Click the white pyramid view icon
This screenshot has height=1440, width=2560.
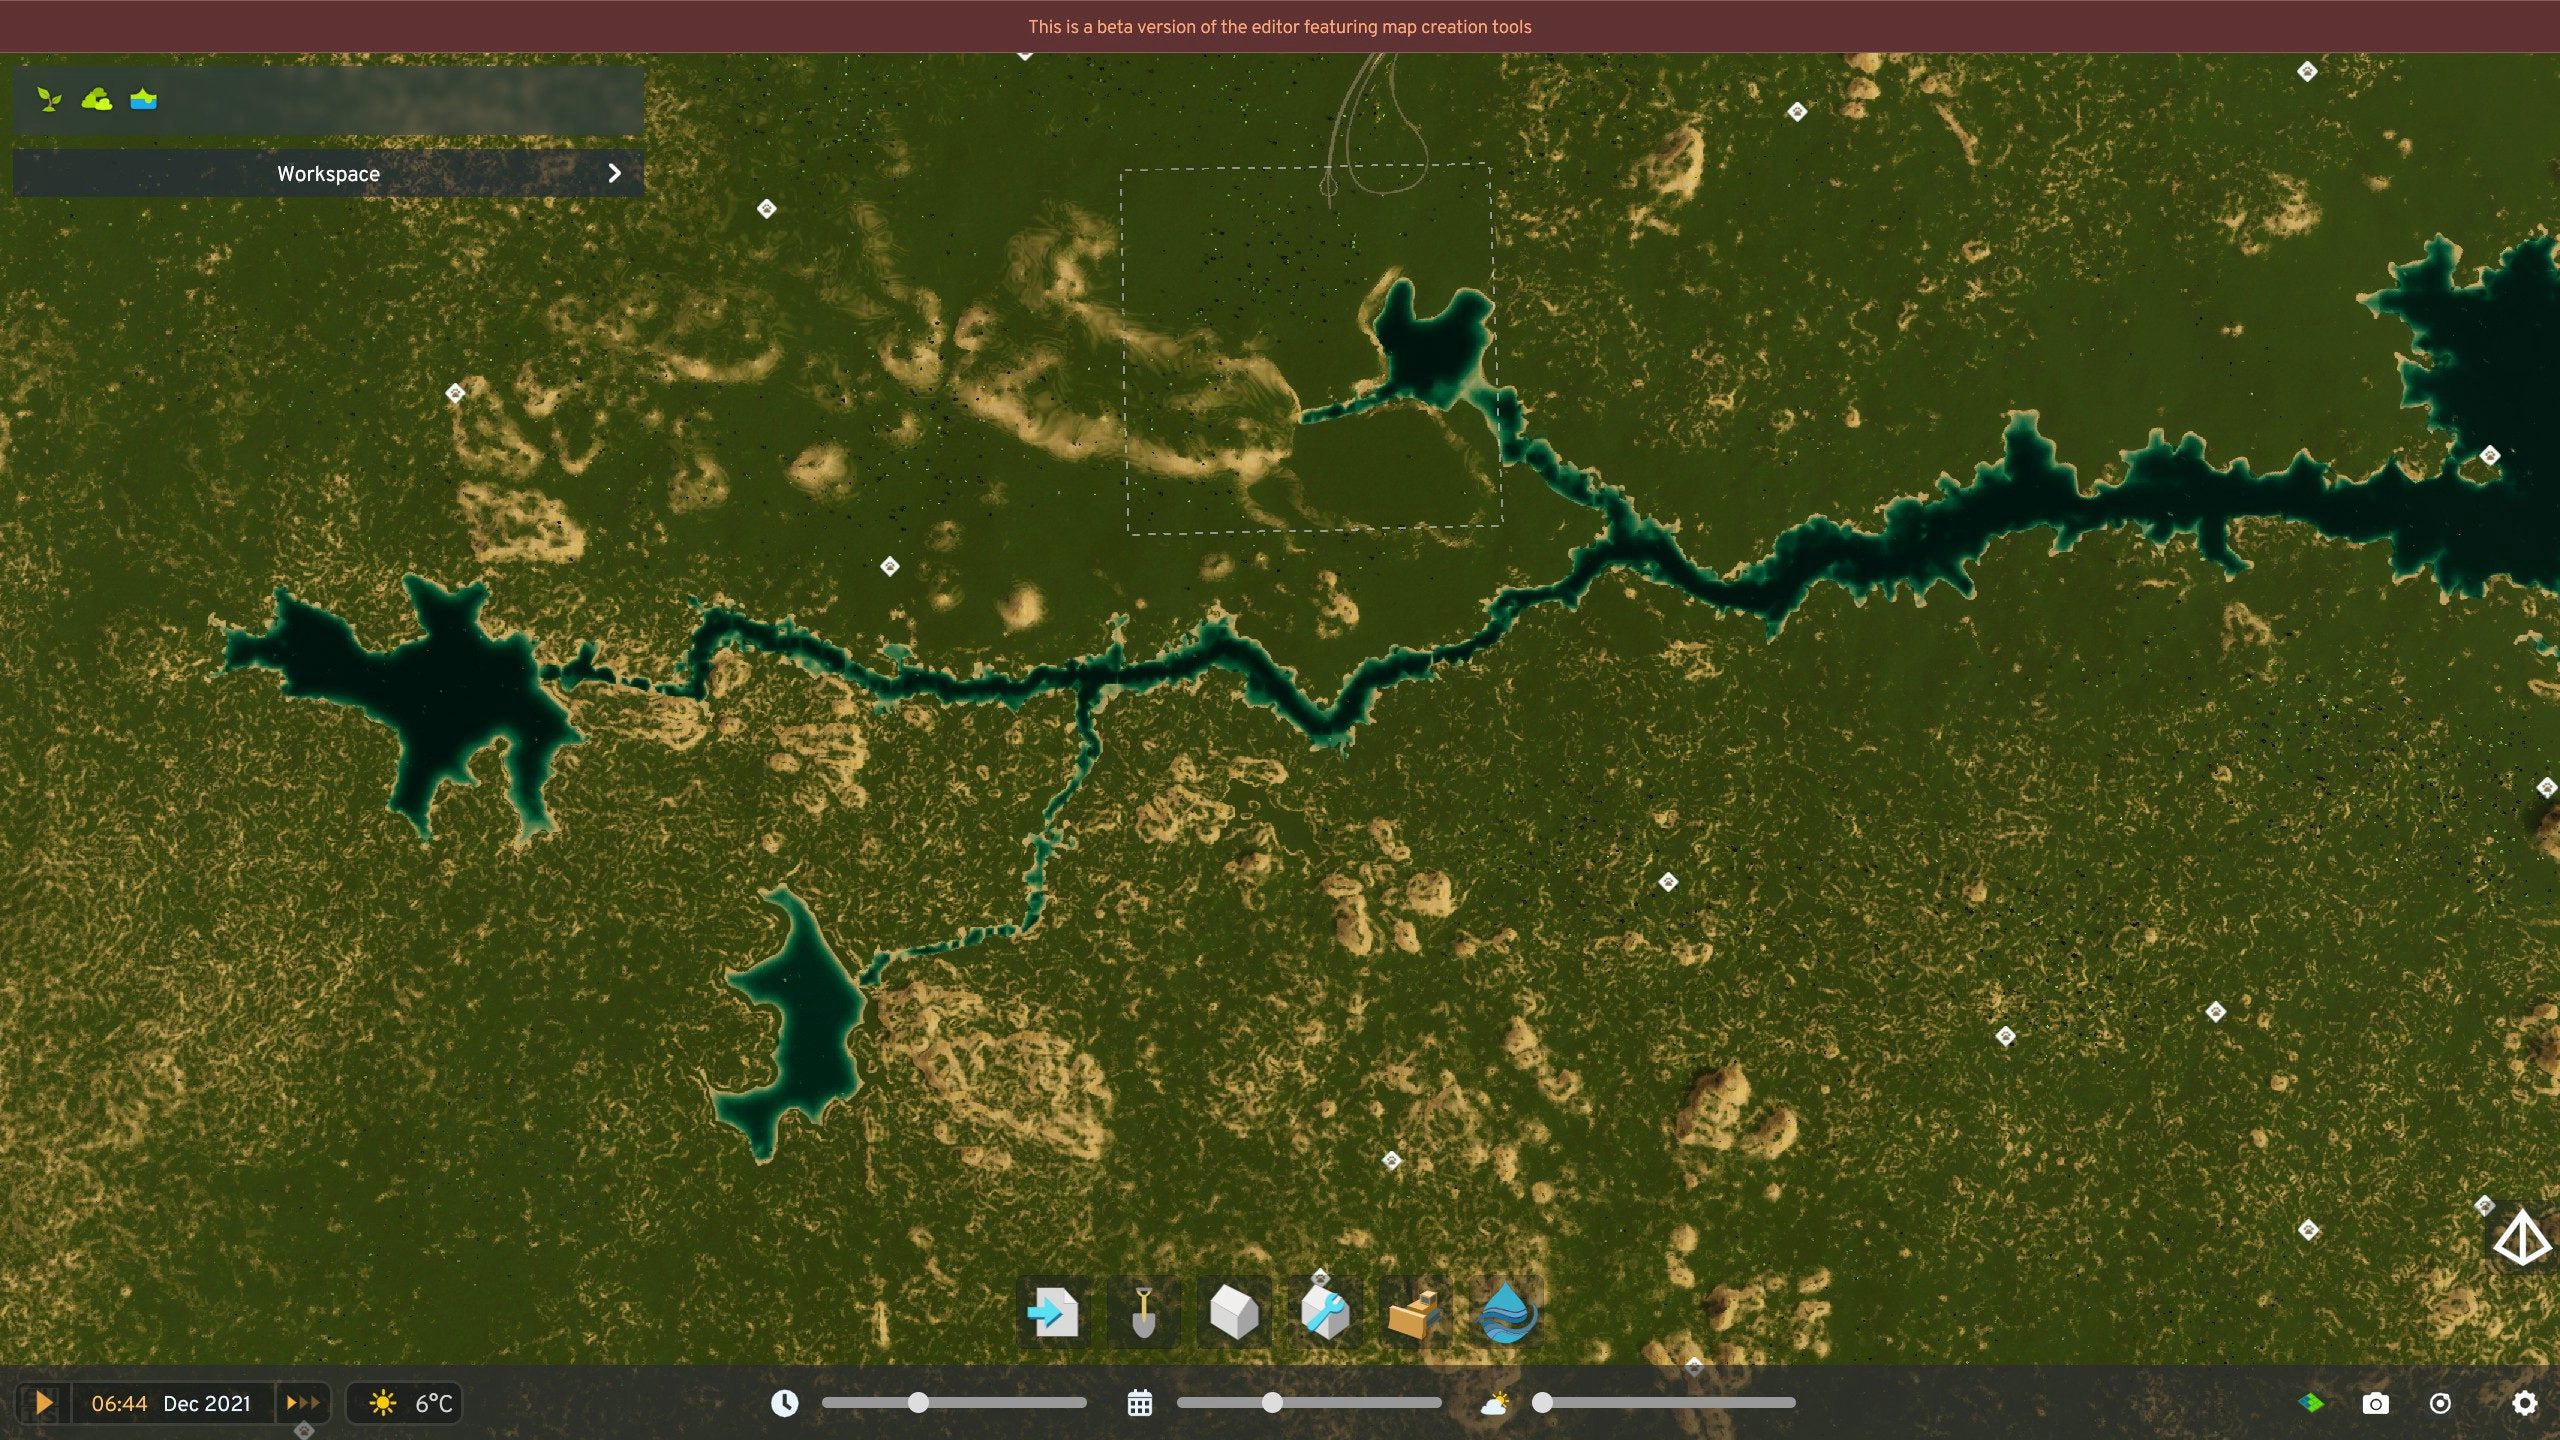(2520, 1237)
